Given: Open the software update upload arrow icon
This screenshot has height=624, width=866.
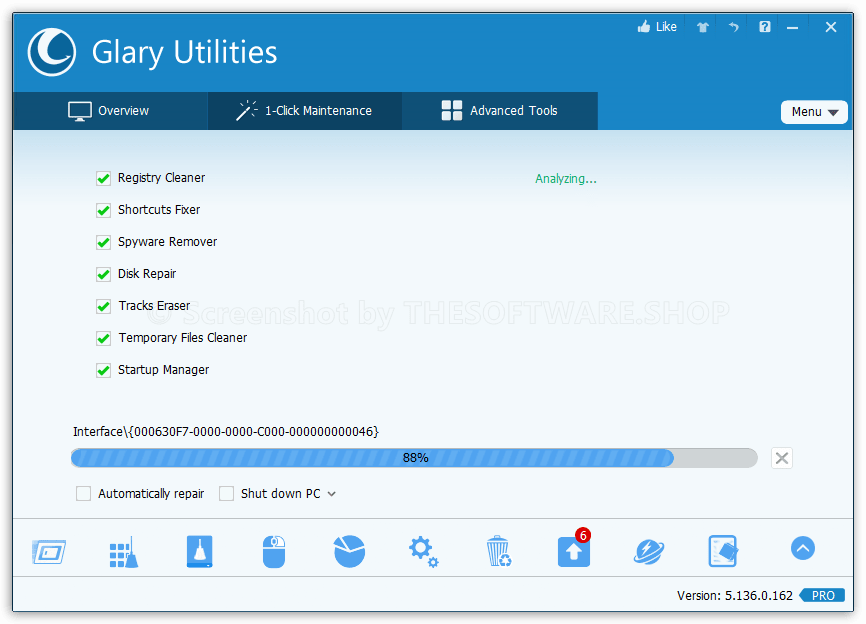Looking at the screenshot, I should tap(574, 551).
